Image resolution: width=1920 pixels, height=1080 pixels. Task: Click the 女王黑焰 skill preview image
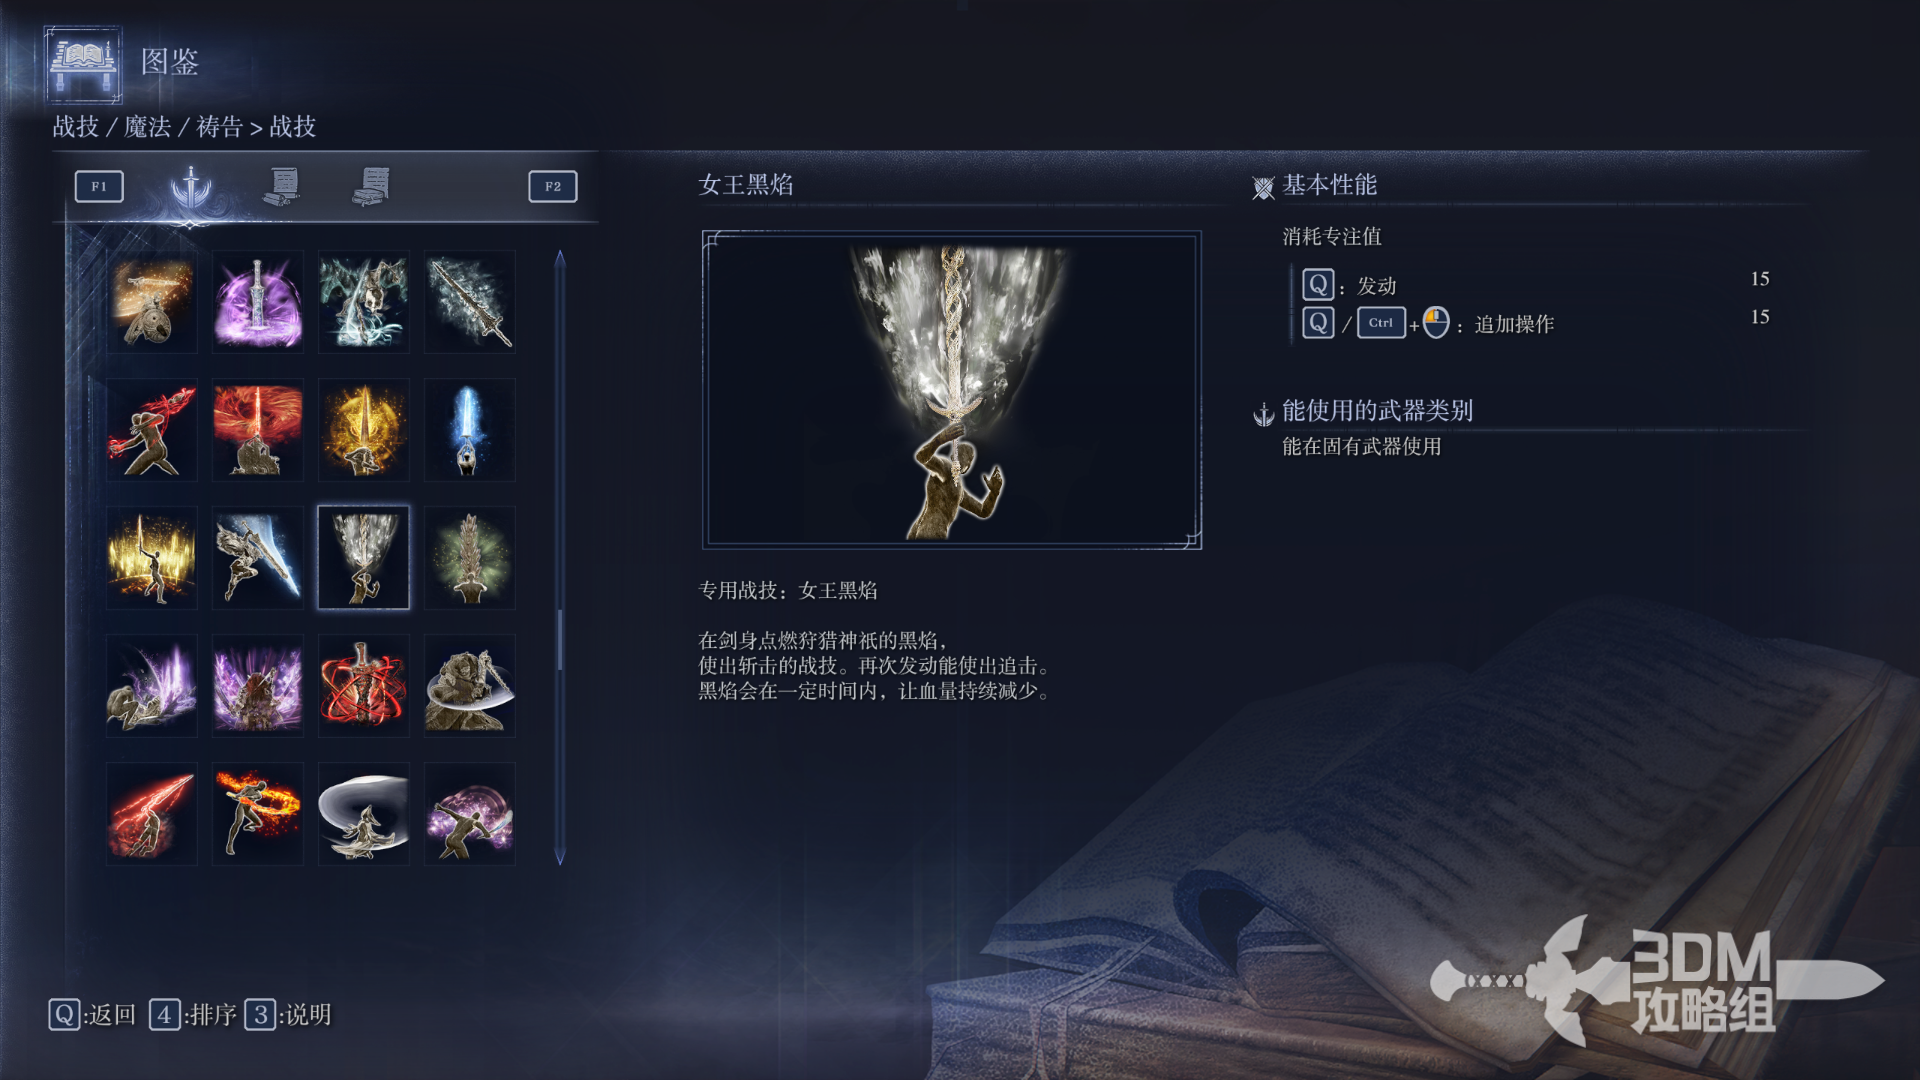[952, 390]
